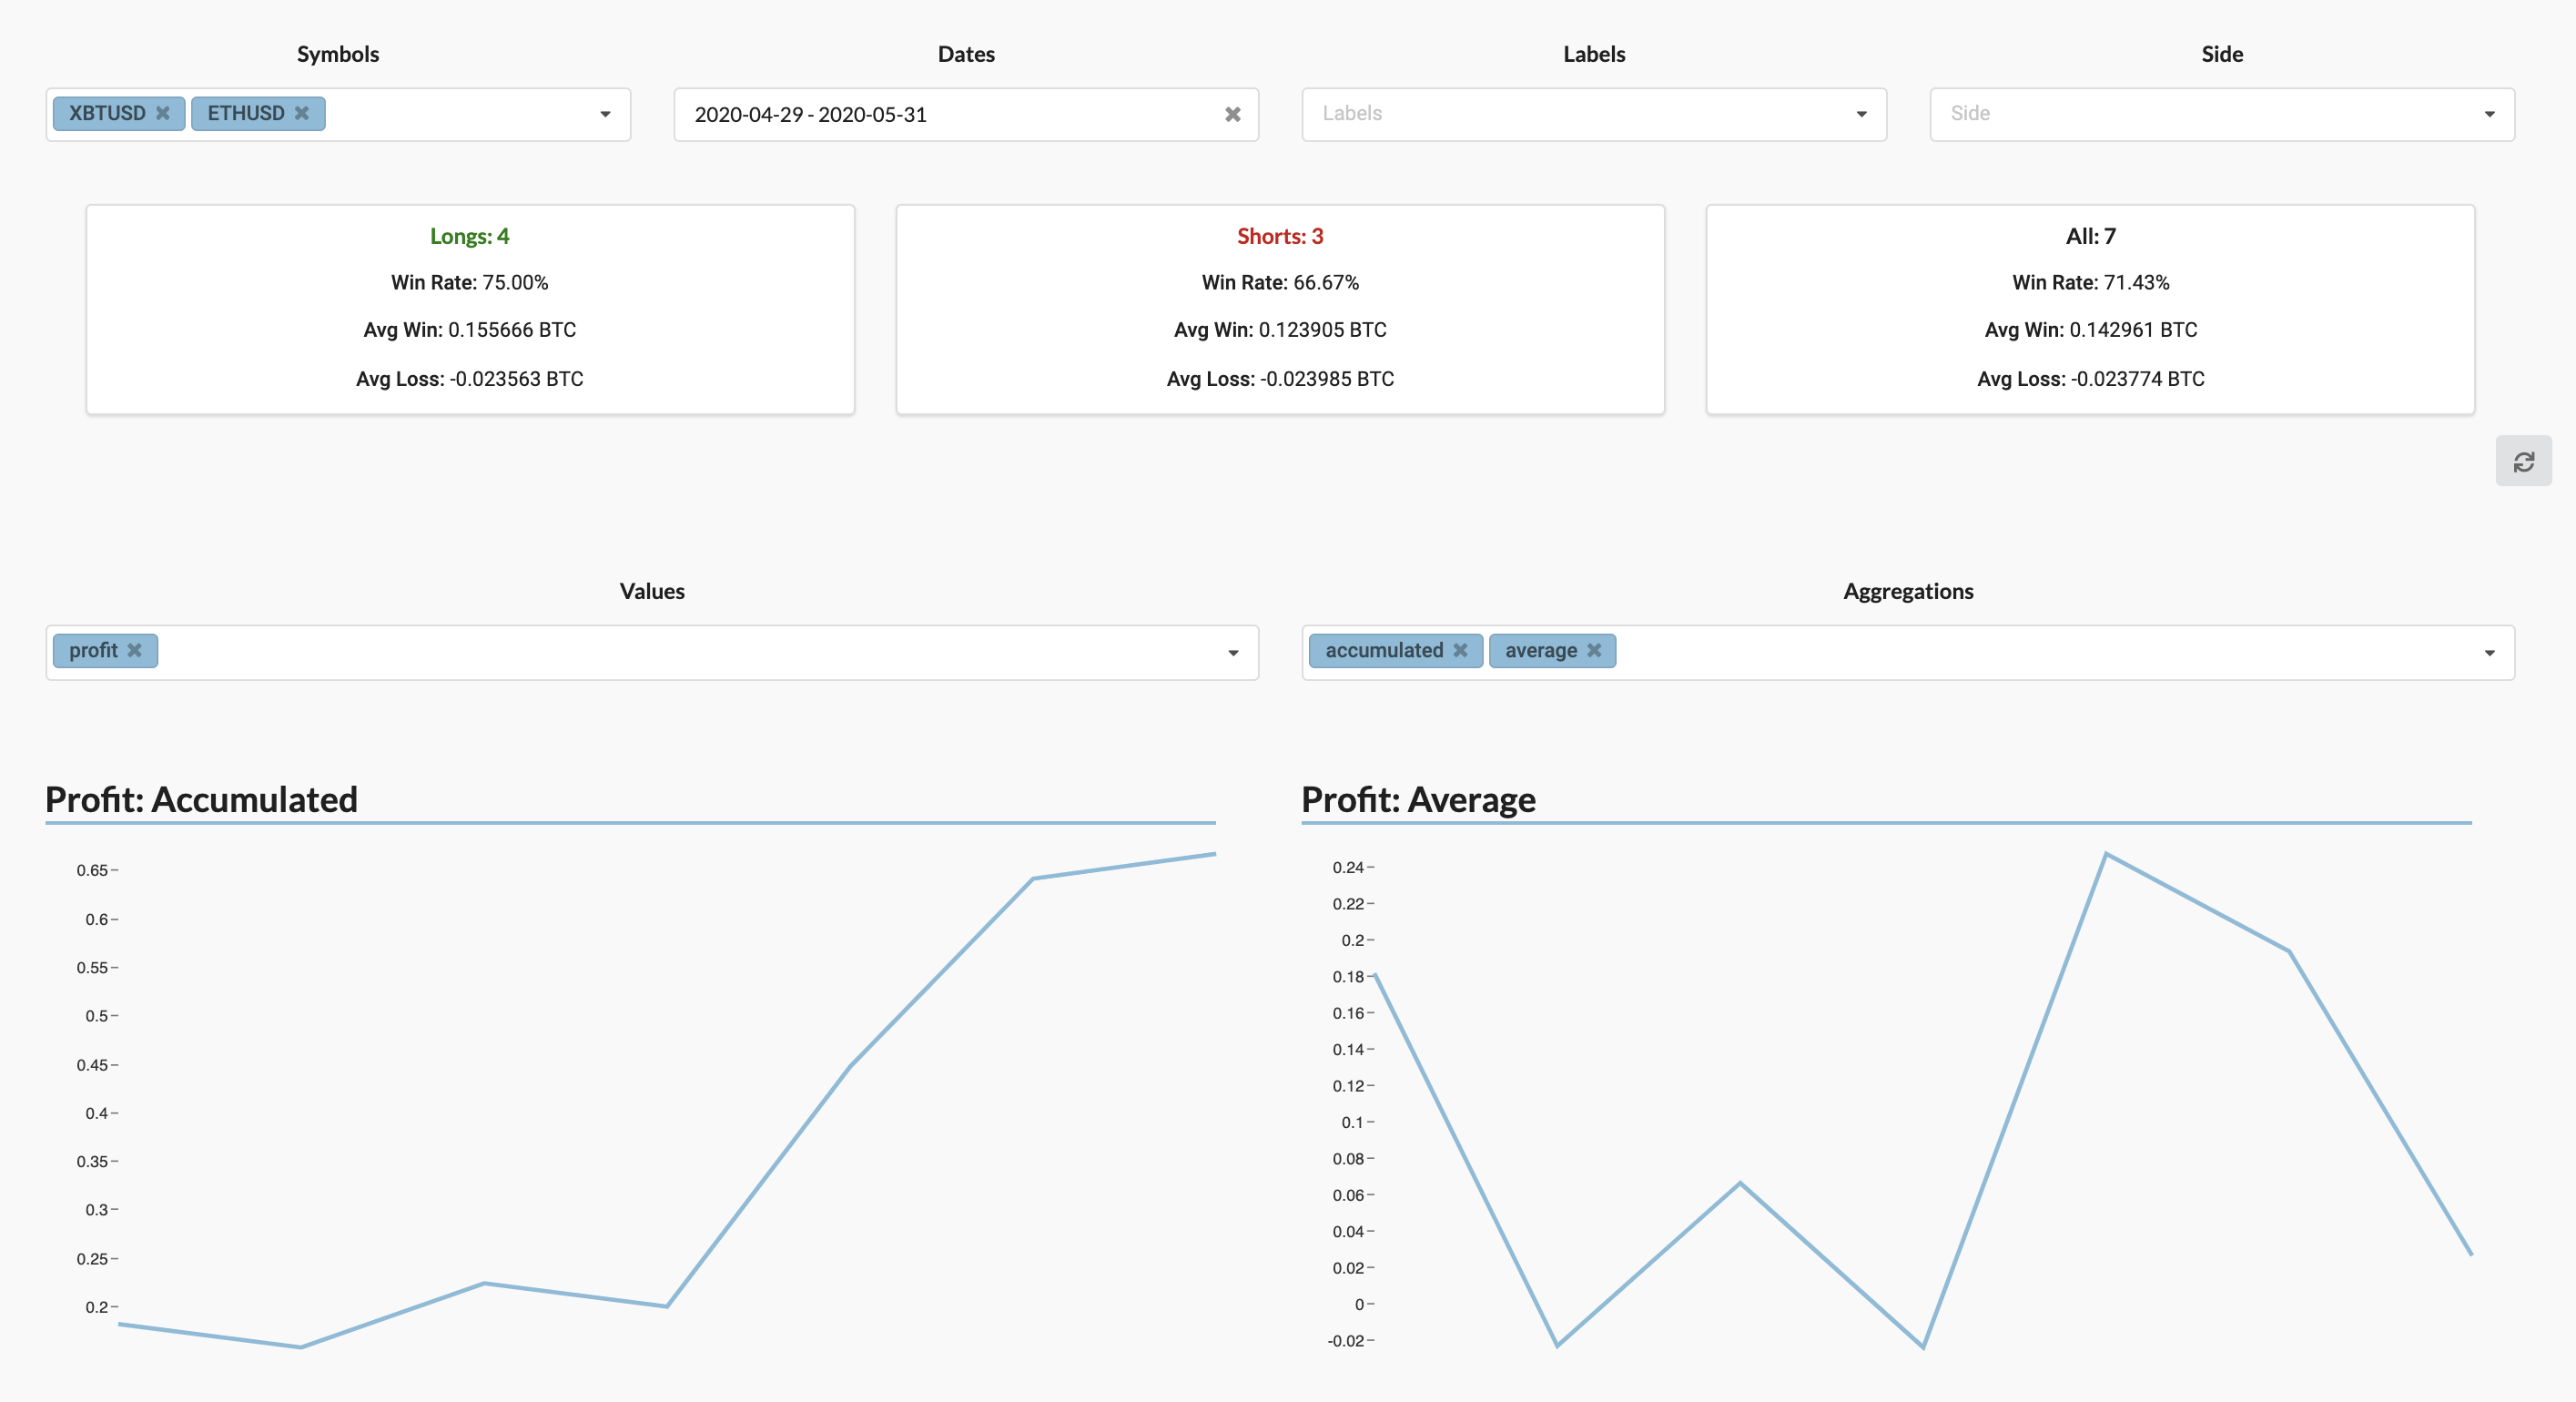The image size is (2576, 1402).
Task: Click the 0.24 axis tick on Average chart
Action: pos(1348,867)
